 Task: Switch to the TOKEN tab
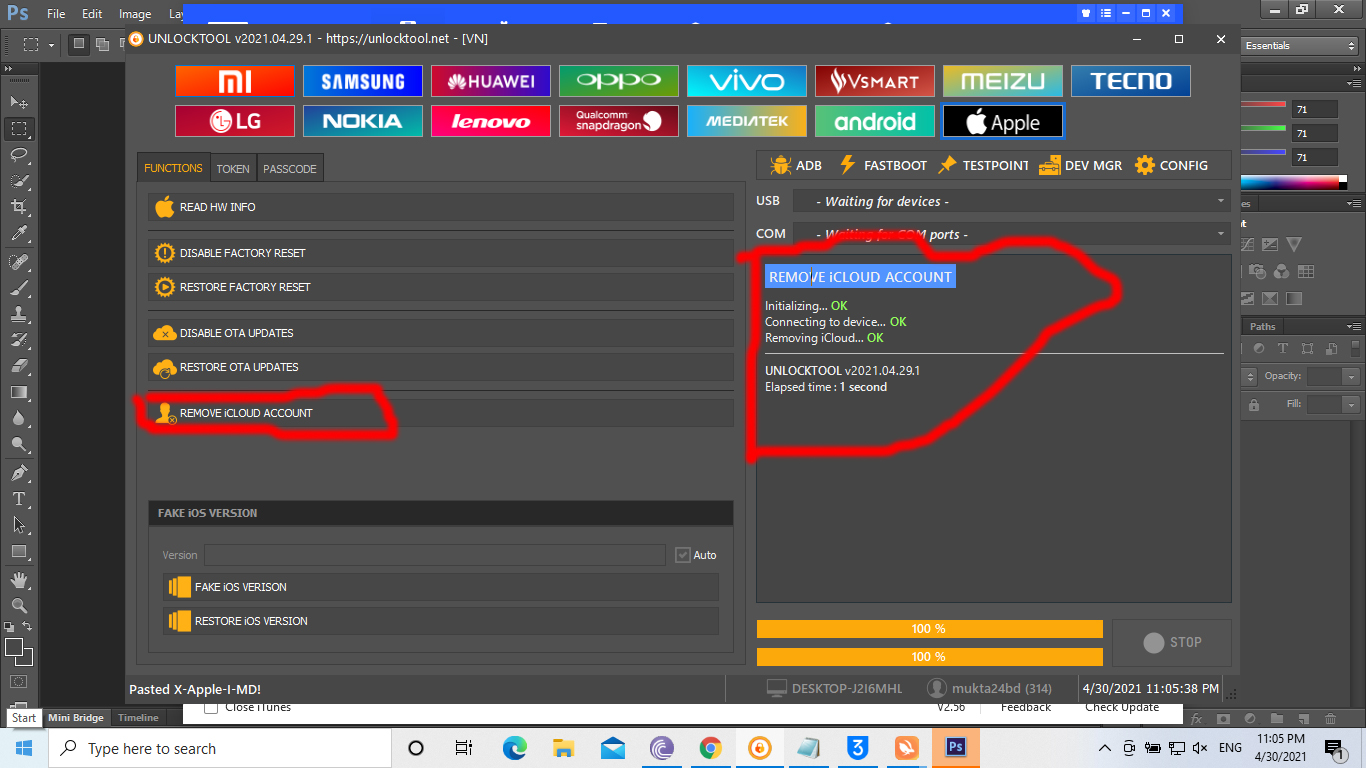tap(233, 169)
